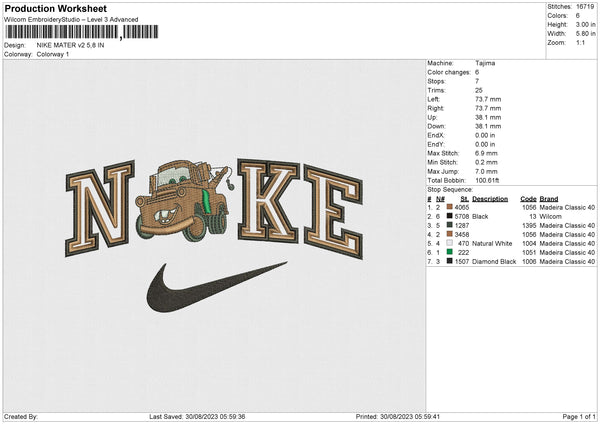Select the Trims value 25
Screen dimensions: 600x424
[x=479, y=90]
